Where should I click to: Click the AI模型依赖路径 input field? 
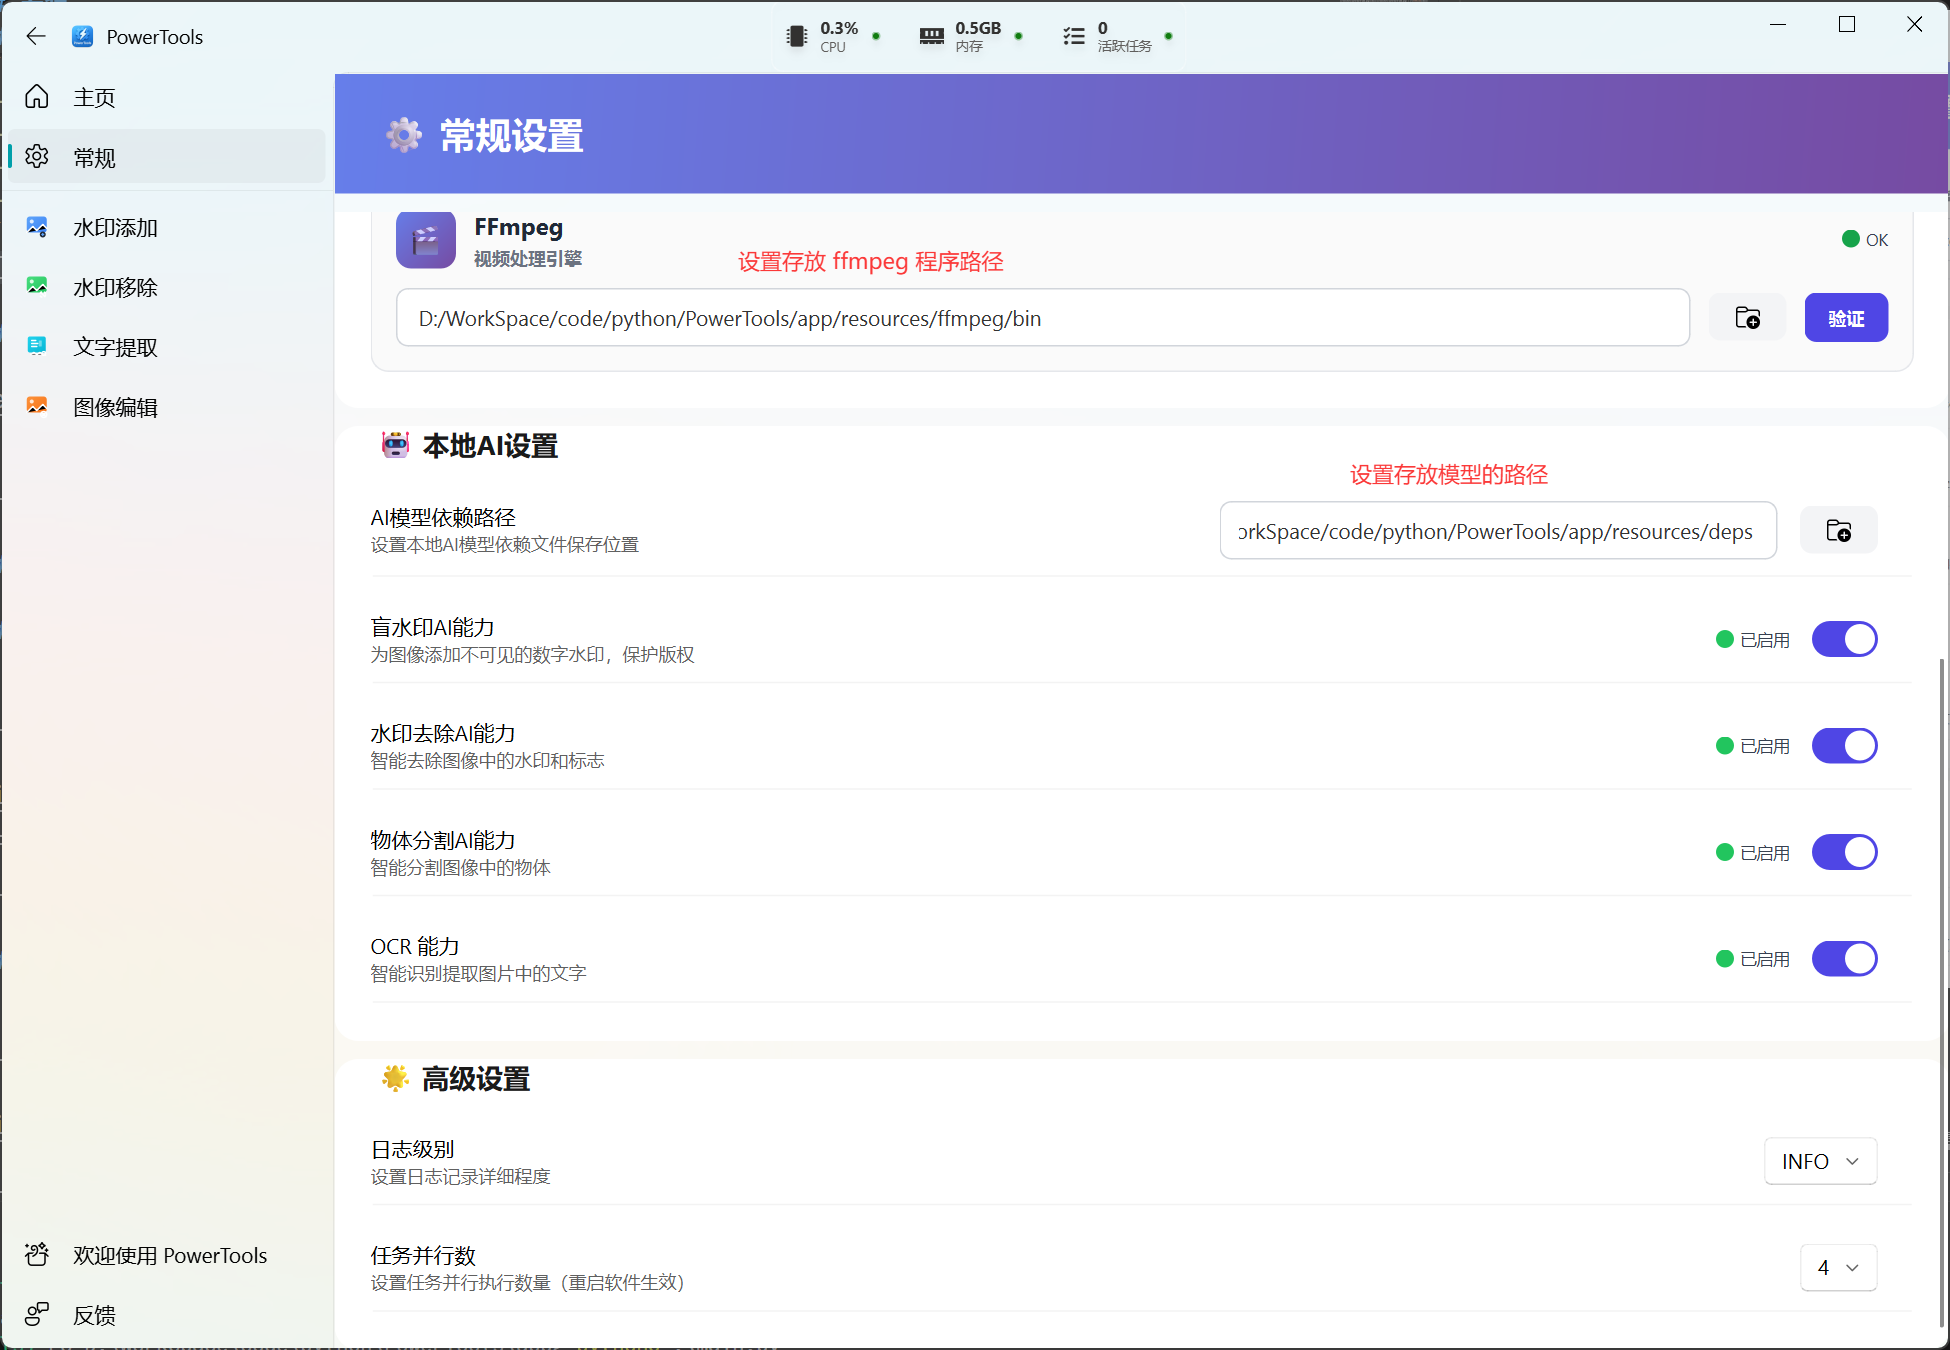pos(1498,531)
